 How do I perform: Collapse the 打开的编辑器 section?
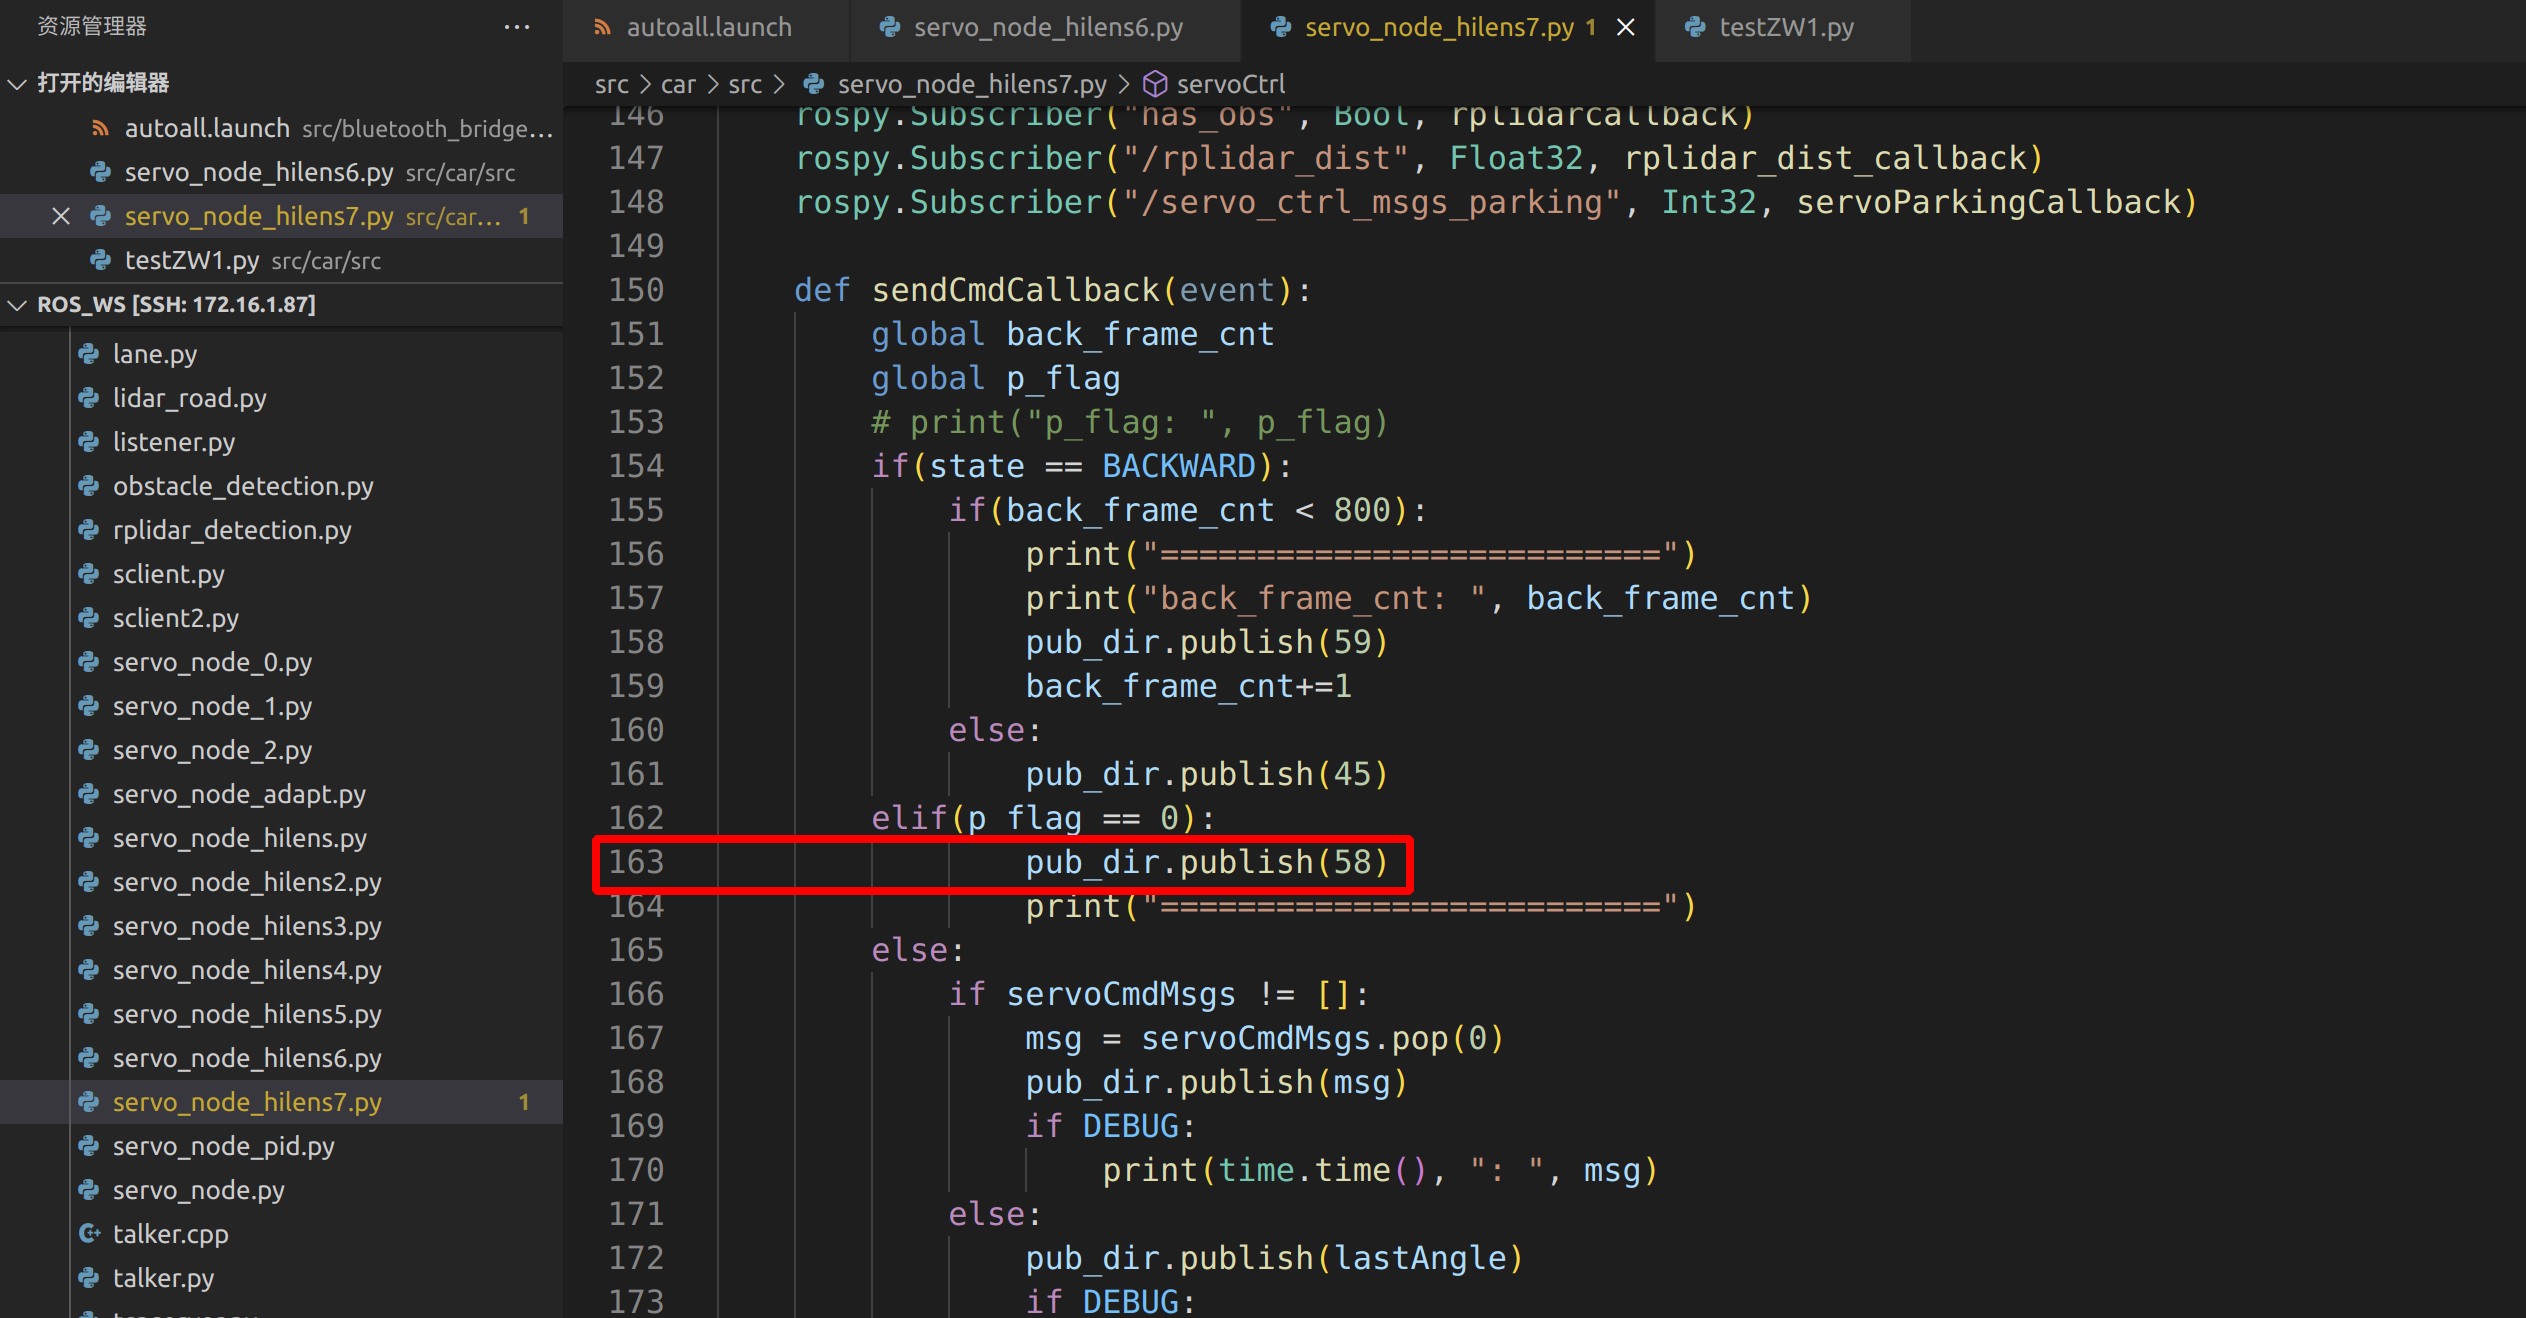(x=17, y=83)
